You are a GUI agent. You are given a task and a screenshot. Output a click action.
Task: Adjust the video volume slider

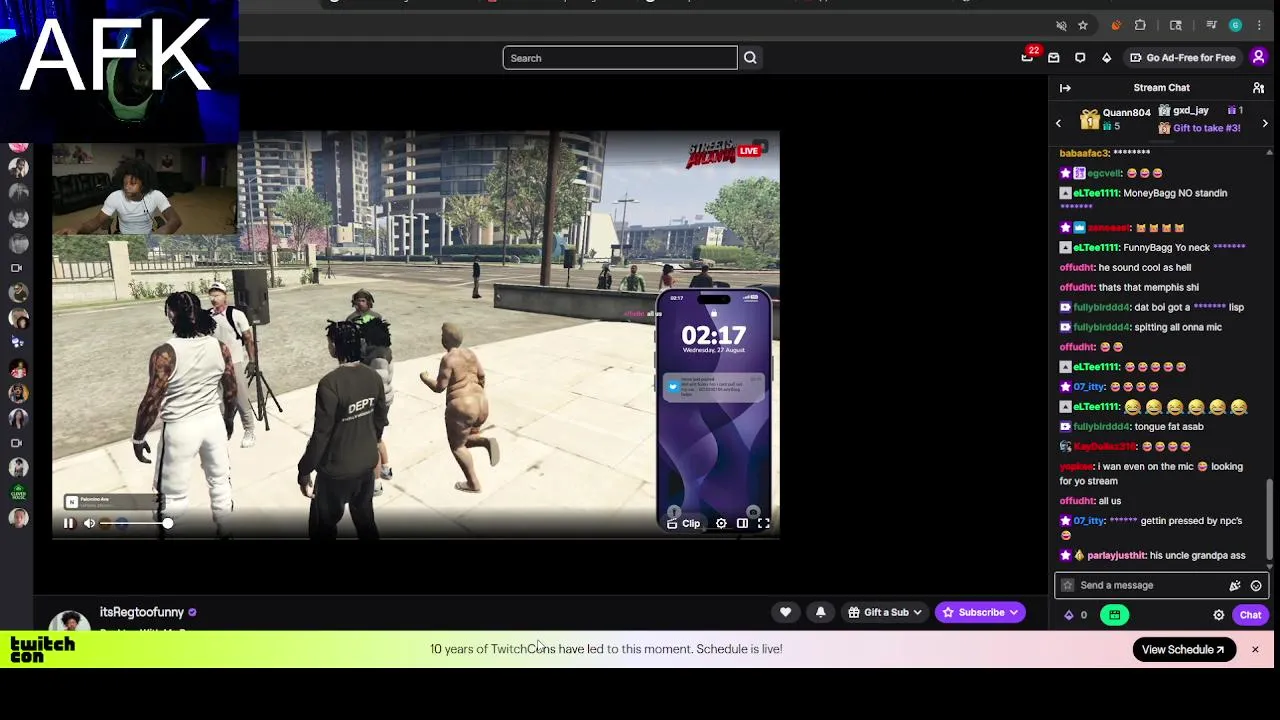(x=136, y=523)
